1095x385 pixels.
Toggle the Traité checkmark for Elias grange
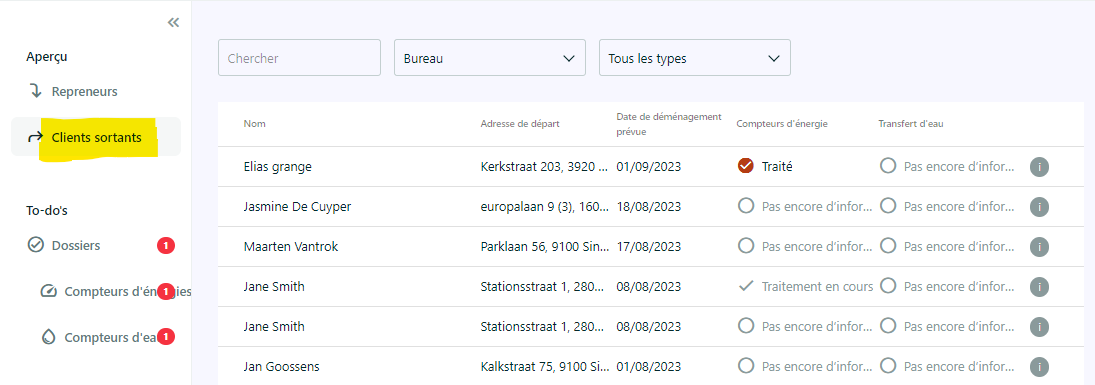pos(746,166)
